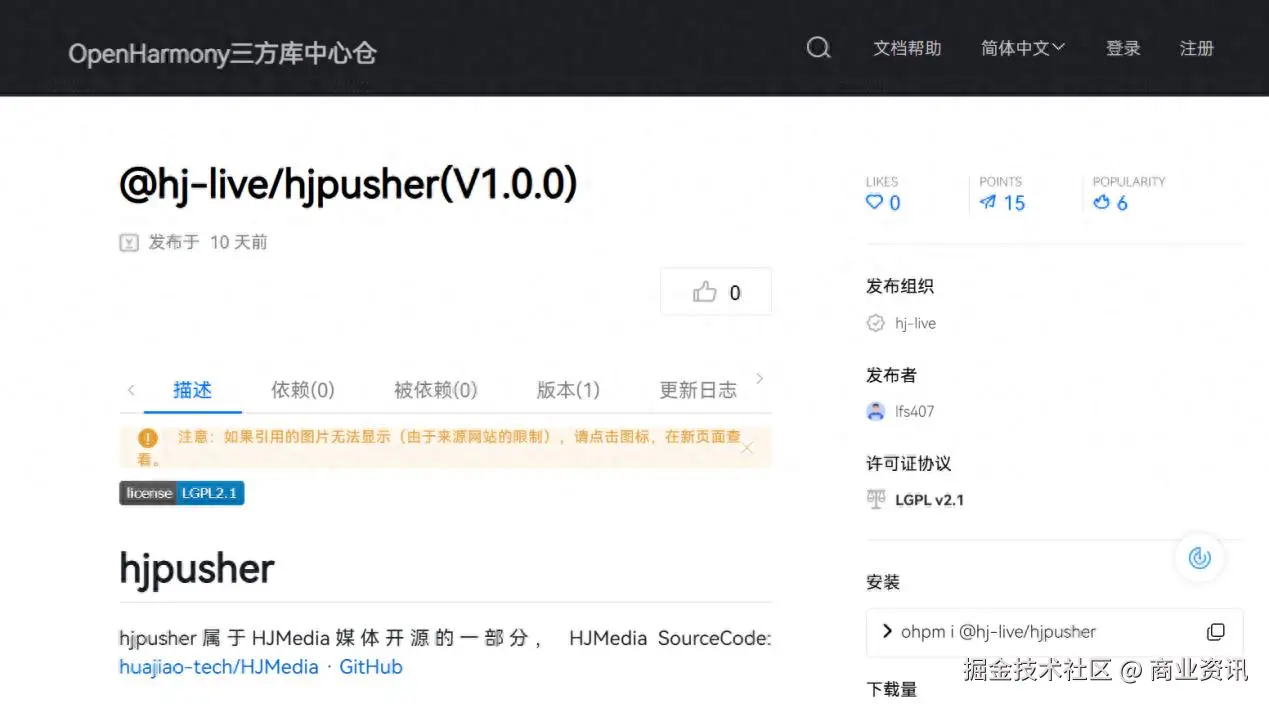Viewport: 1269px width, 704px height.
Task: Click the ohpm i @hj-live/hjpusher command text
Action: coord(998,632)
